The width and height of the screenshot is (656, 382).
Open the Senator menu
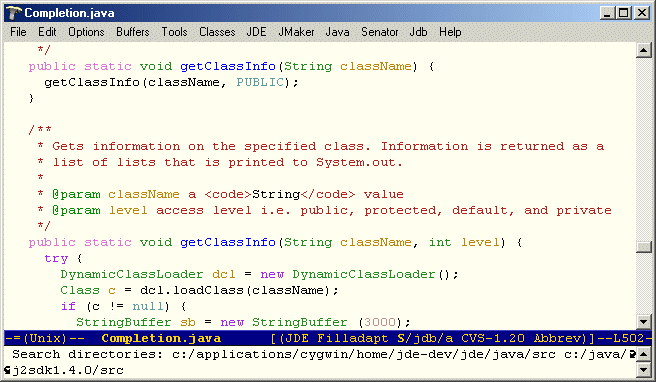379,32
